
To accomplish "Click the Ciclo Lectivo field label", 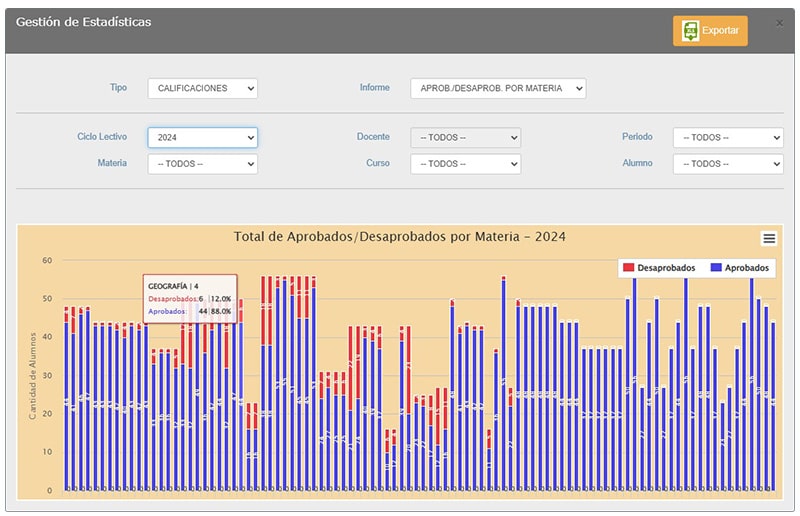I will (102, 136).
